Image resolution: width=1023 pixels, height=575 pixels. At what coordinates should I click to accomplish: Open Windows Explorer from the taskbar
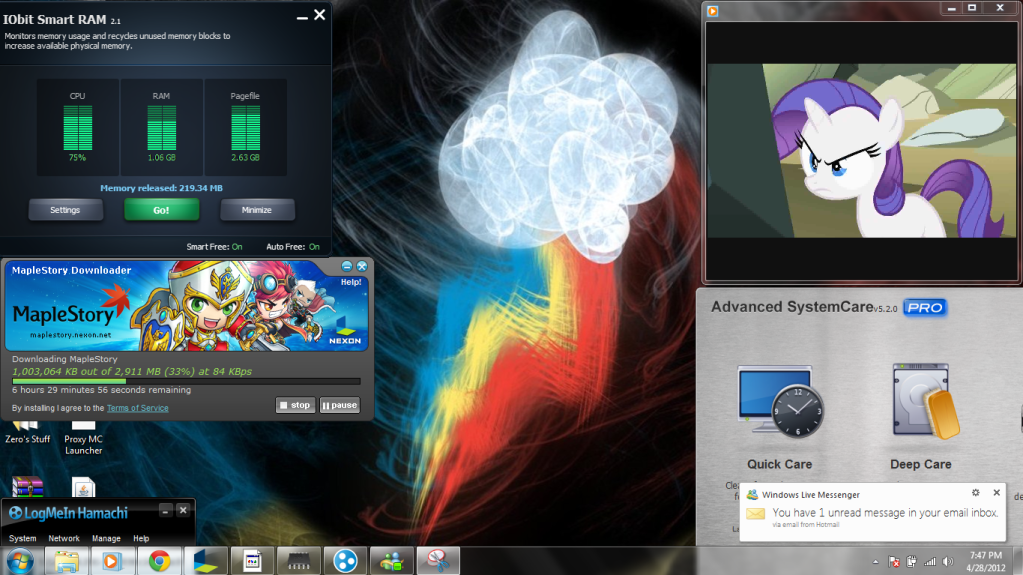(66, 561)
